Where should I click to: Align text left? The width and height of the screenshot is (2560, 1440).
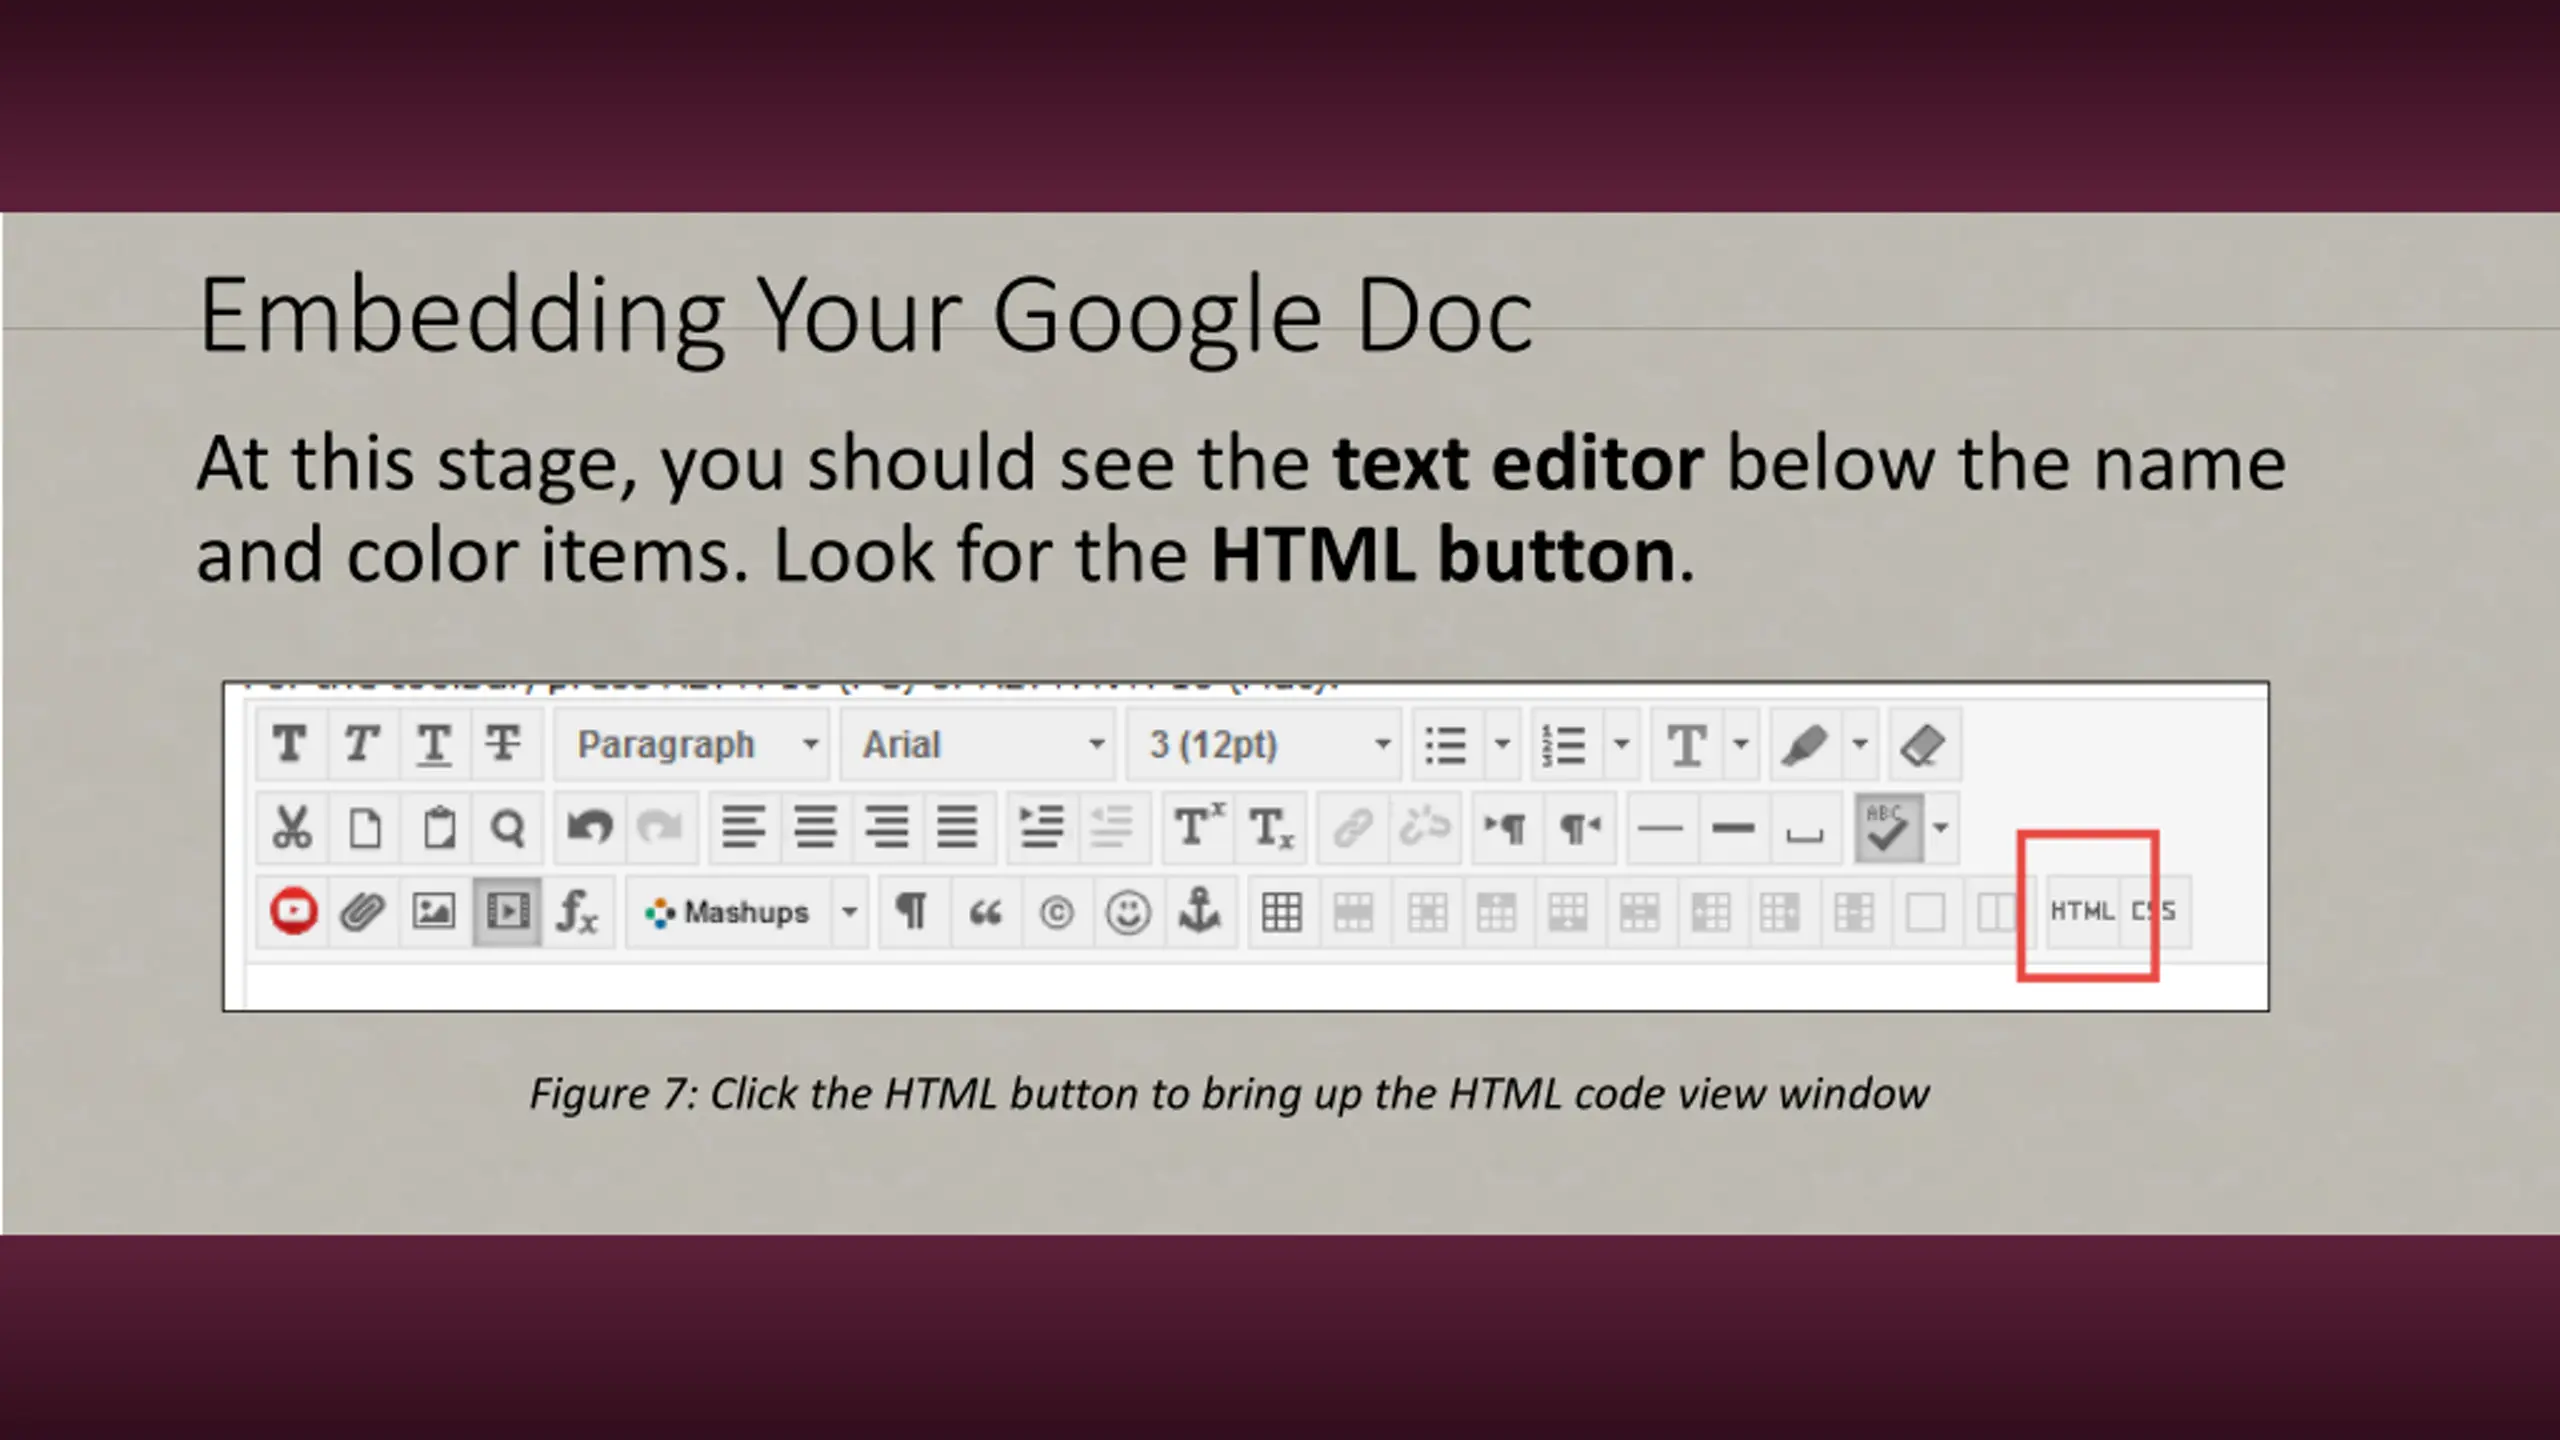744,828
